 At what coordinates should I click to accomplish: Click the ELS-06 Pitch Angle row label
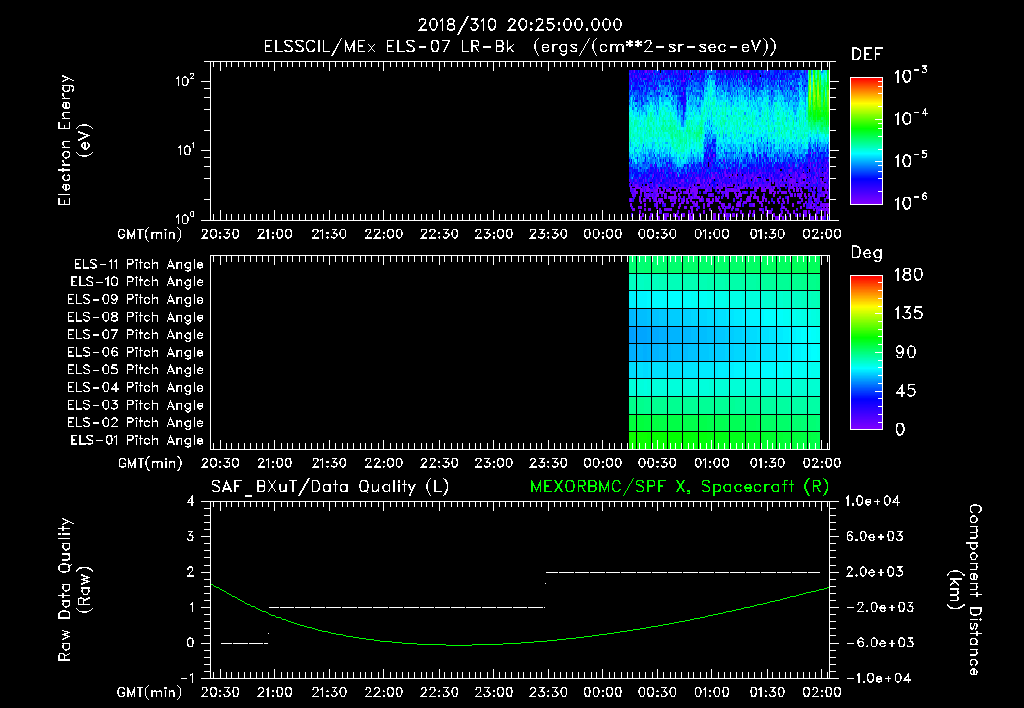coord(135,353)
